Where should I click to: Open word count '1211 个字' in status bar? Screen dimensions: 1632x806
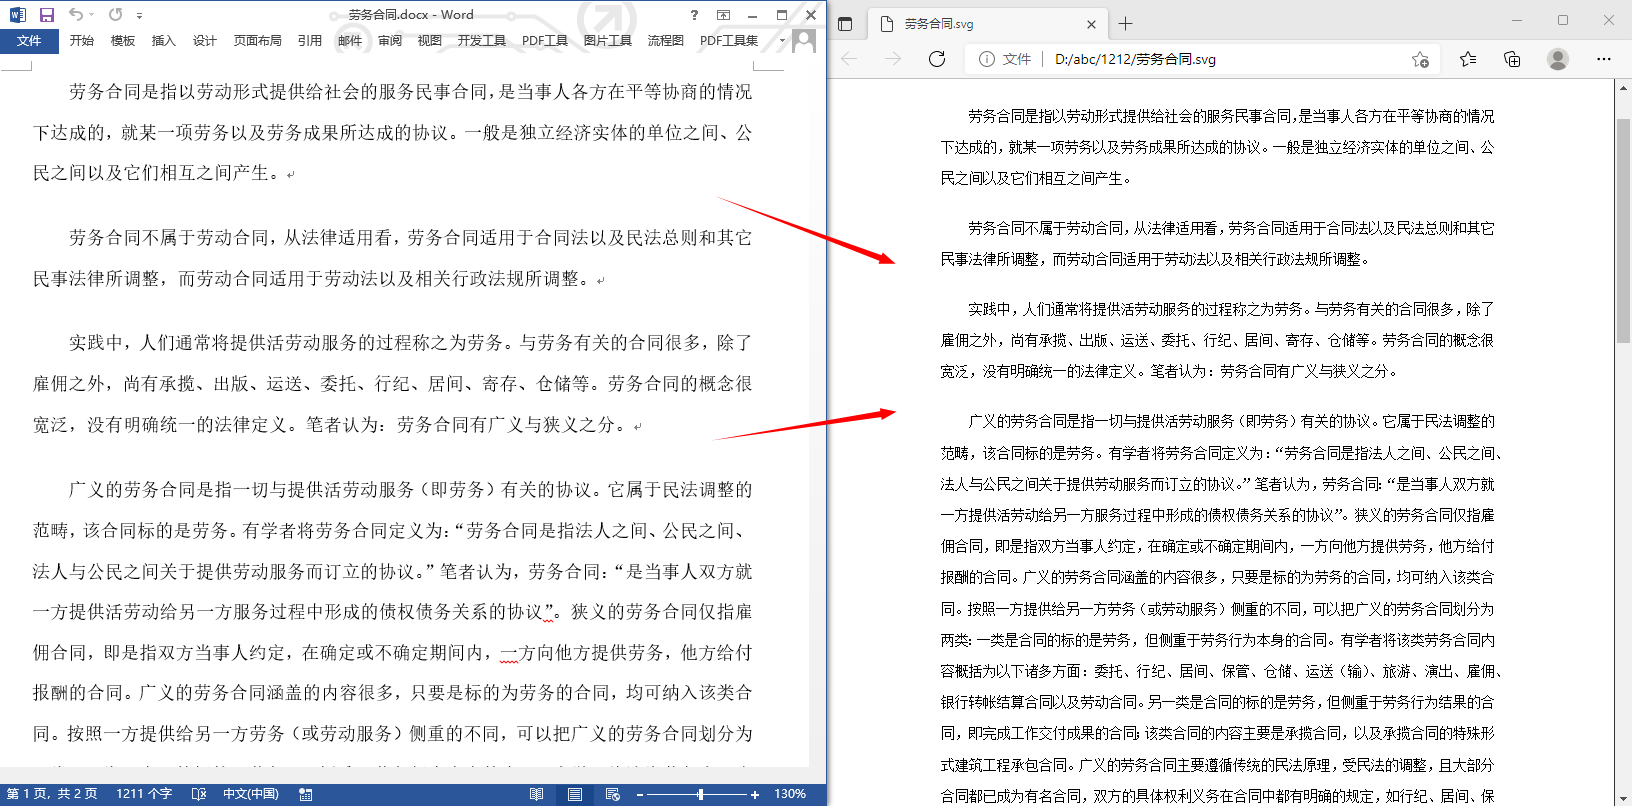click(144, 794)
